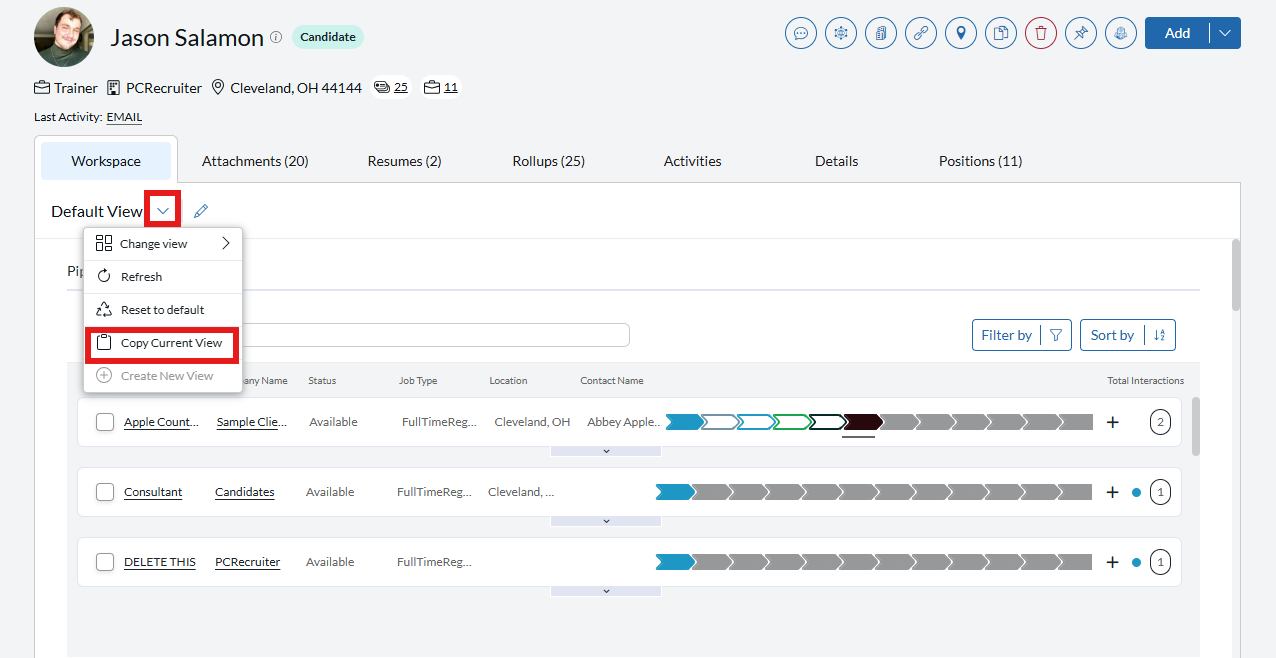The image size is (1276, 658).
Task: Open the map location pin icon
Action: coord(961,33)
